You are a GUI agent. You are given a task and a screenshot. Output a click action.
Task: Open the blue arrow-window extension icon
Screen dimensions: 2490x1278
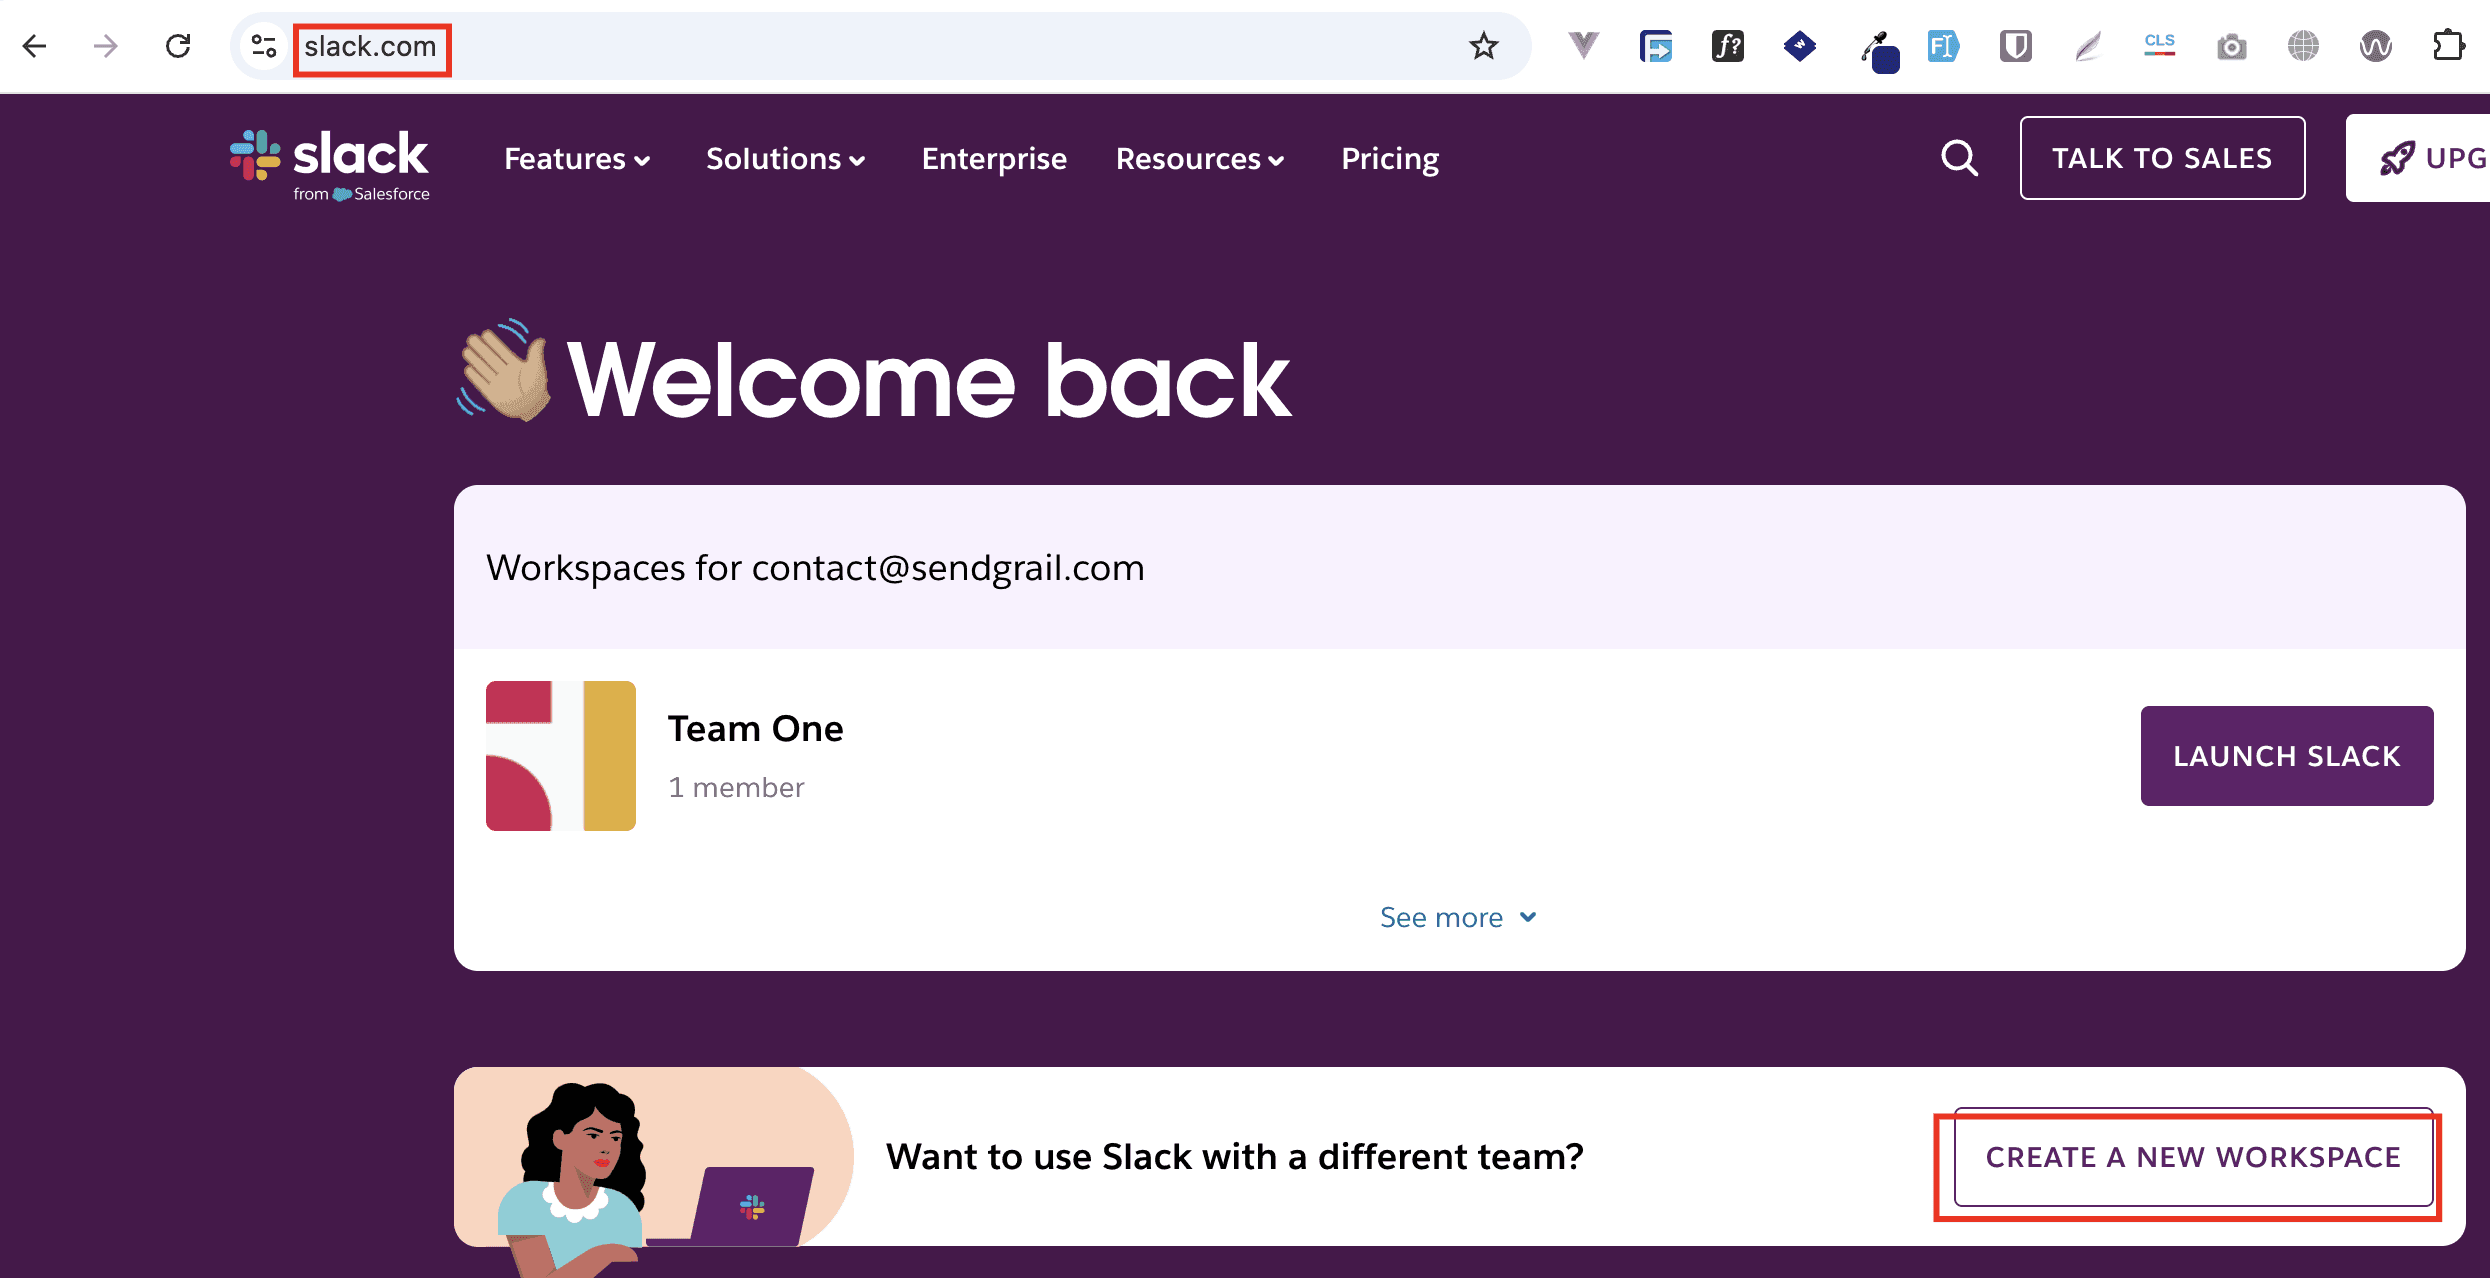click(1656, 46)
